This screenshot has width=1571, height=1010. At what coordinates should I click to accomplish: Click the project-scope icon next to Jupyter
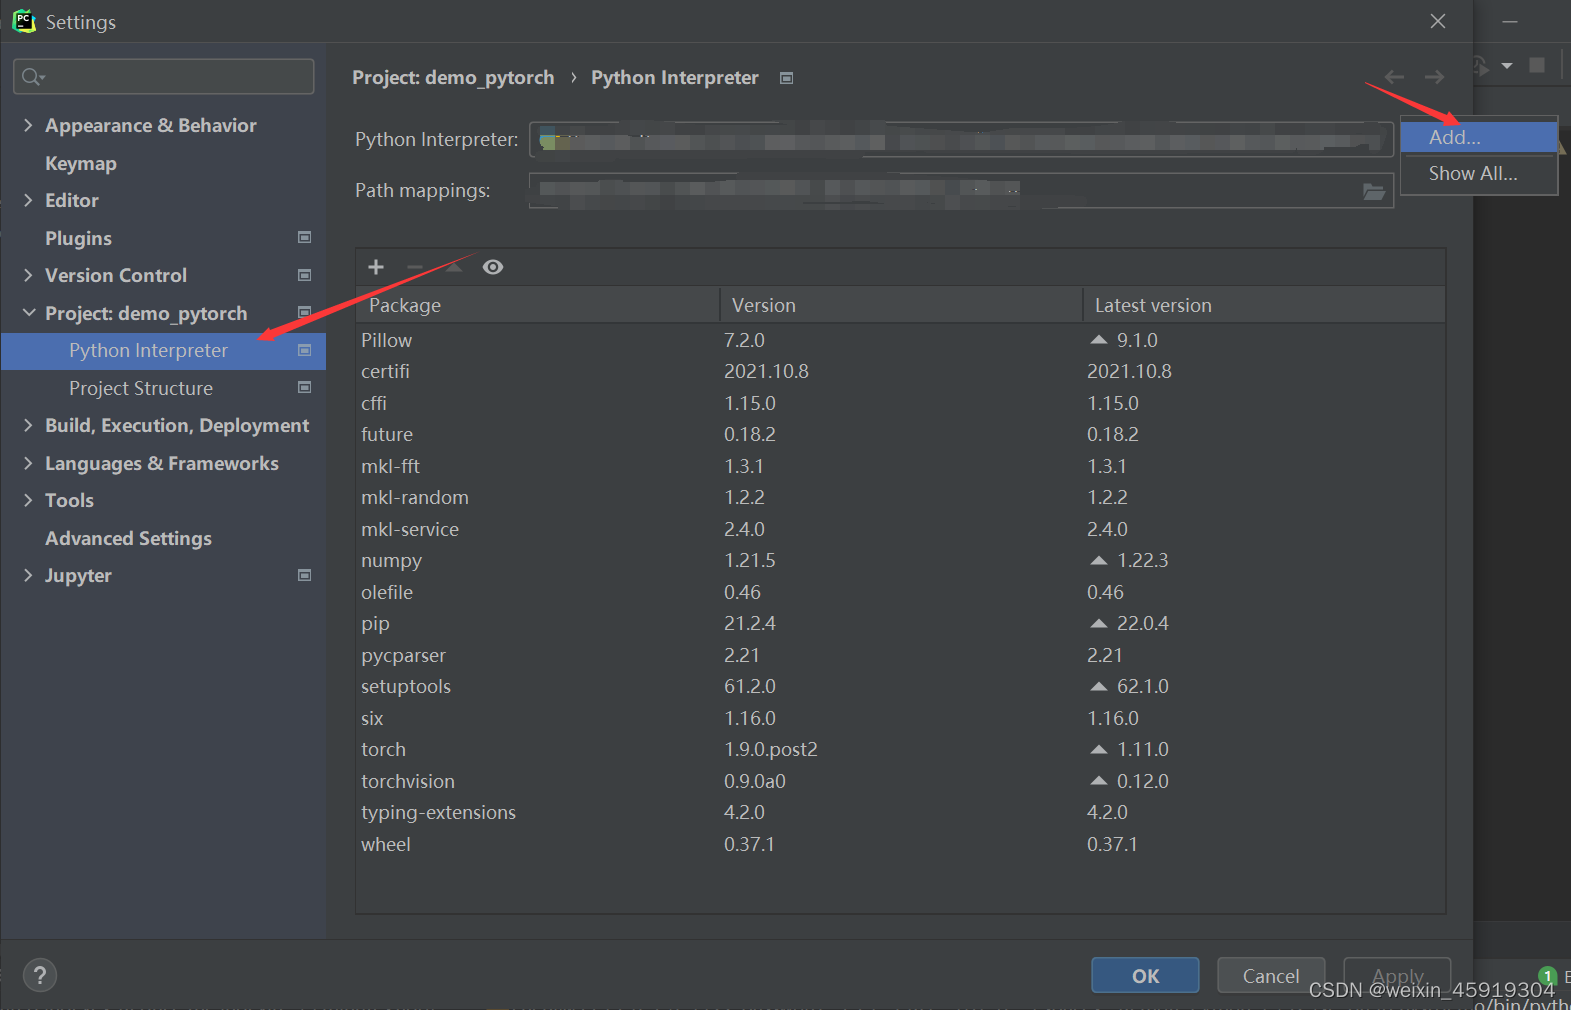point(305,575)
